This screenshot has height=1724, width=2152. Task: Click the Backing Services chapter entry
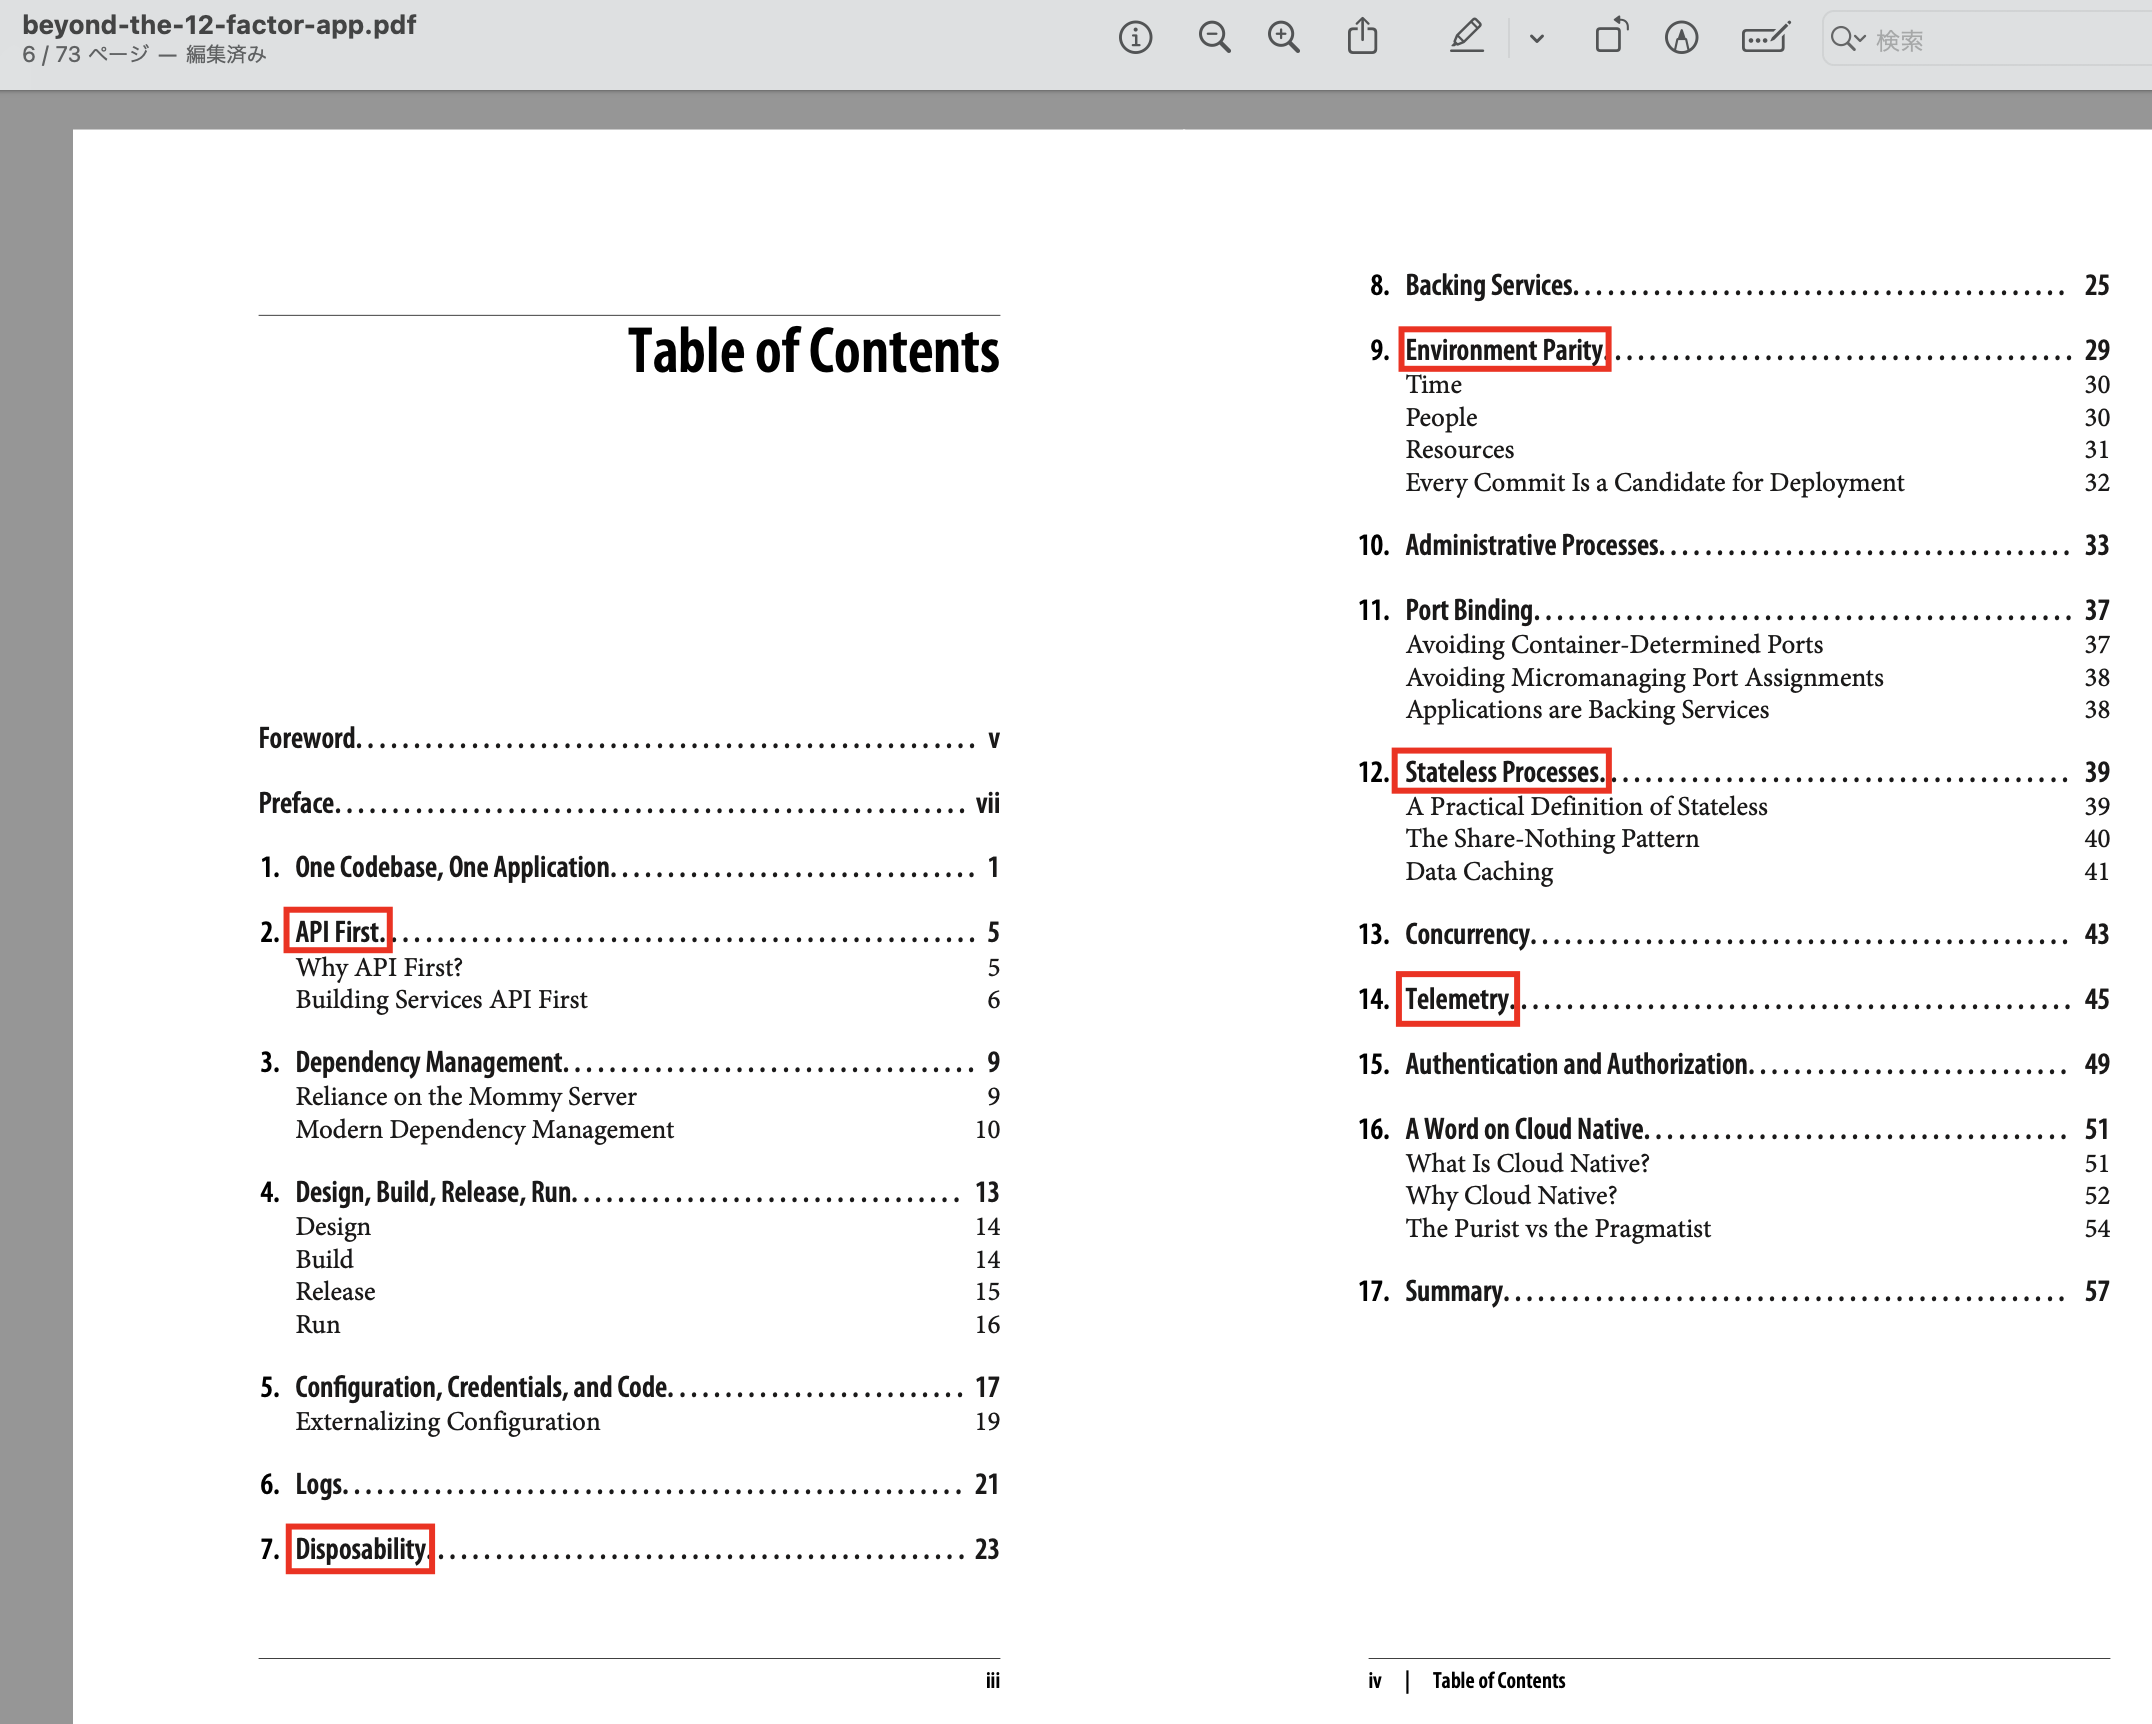[x=1489, y=285]
